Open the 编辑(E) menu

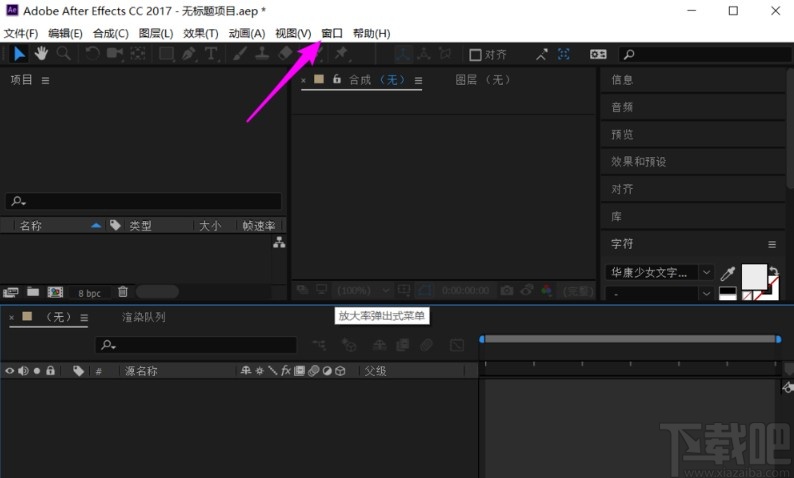pos(65,33)
